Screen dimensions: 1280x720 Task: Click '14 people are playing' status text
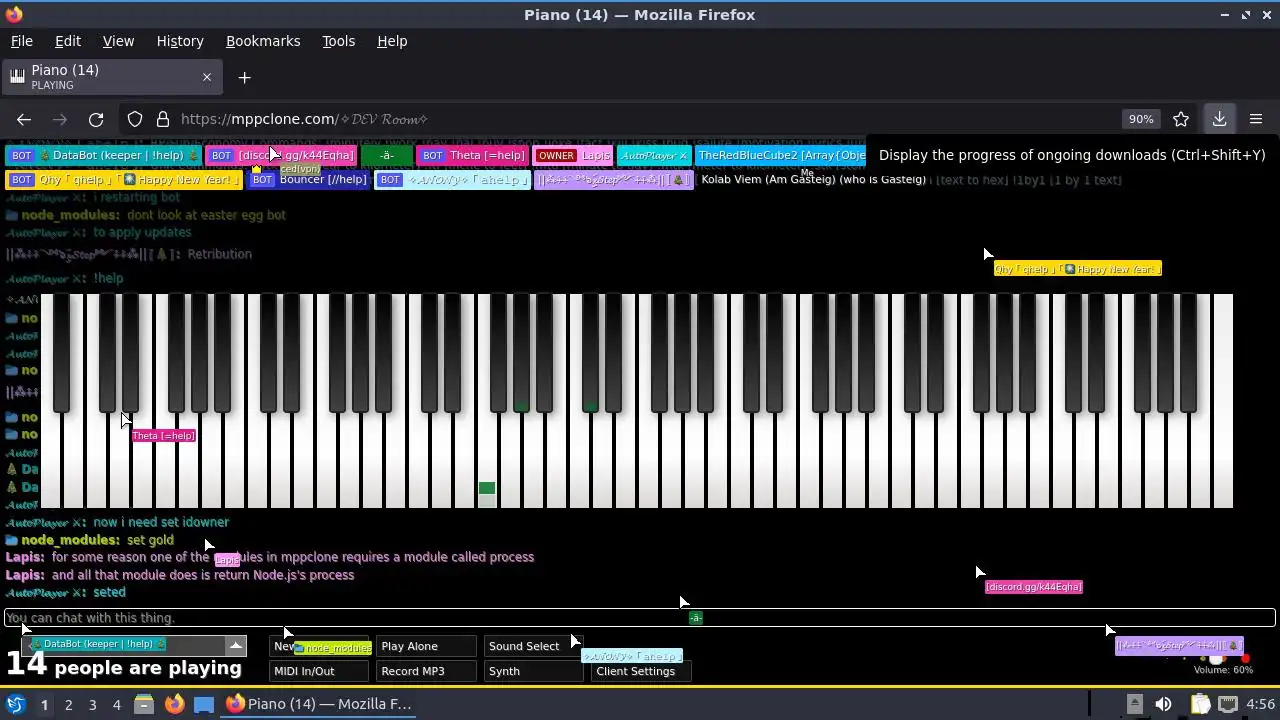[124, 665]
